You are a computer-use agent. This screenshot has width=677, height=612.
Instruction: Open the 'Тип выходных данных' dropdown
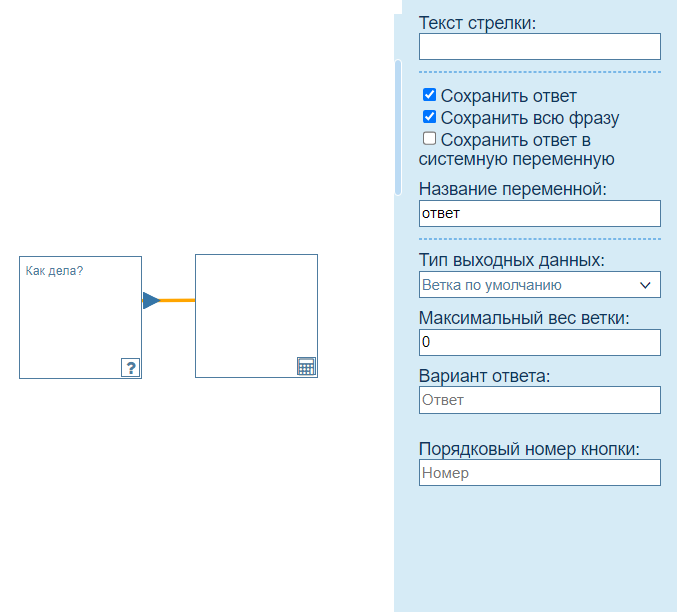click(x=539, y=285)
